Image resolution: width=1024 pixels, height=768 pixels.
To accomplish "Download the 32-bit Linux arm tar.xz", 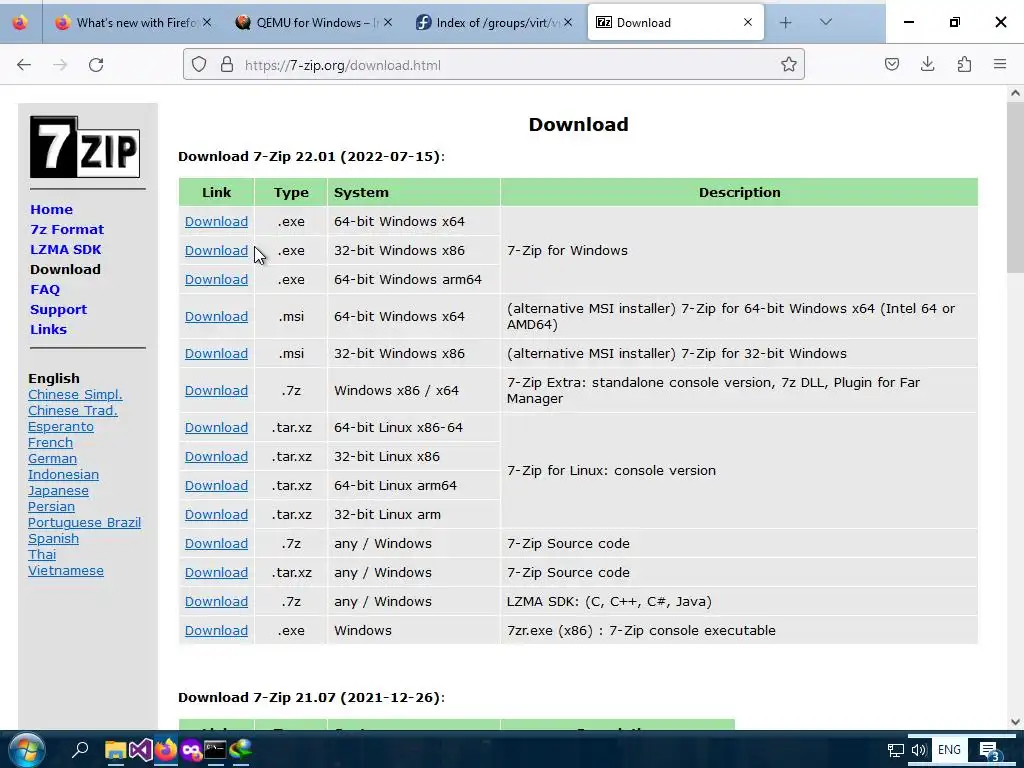I will [216, 515].
